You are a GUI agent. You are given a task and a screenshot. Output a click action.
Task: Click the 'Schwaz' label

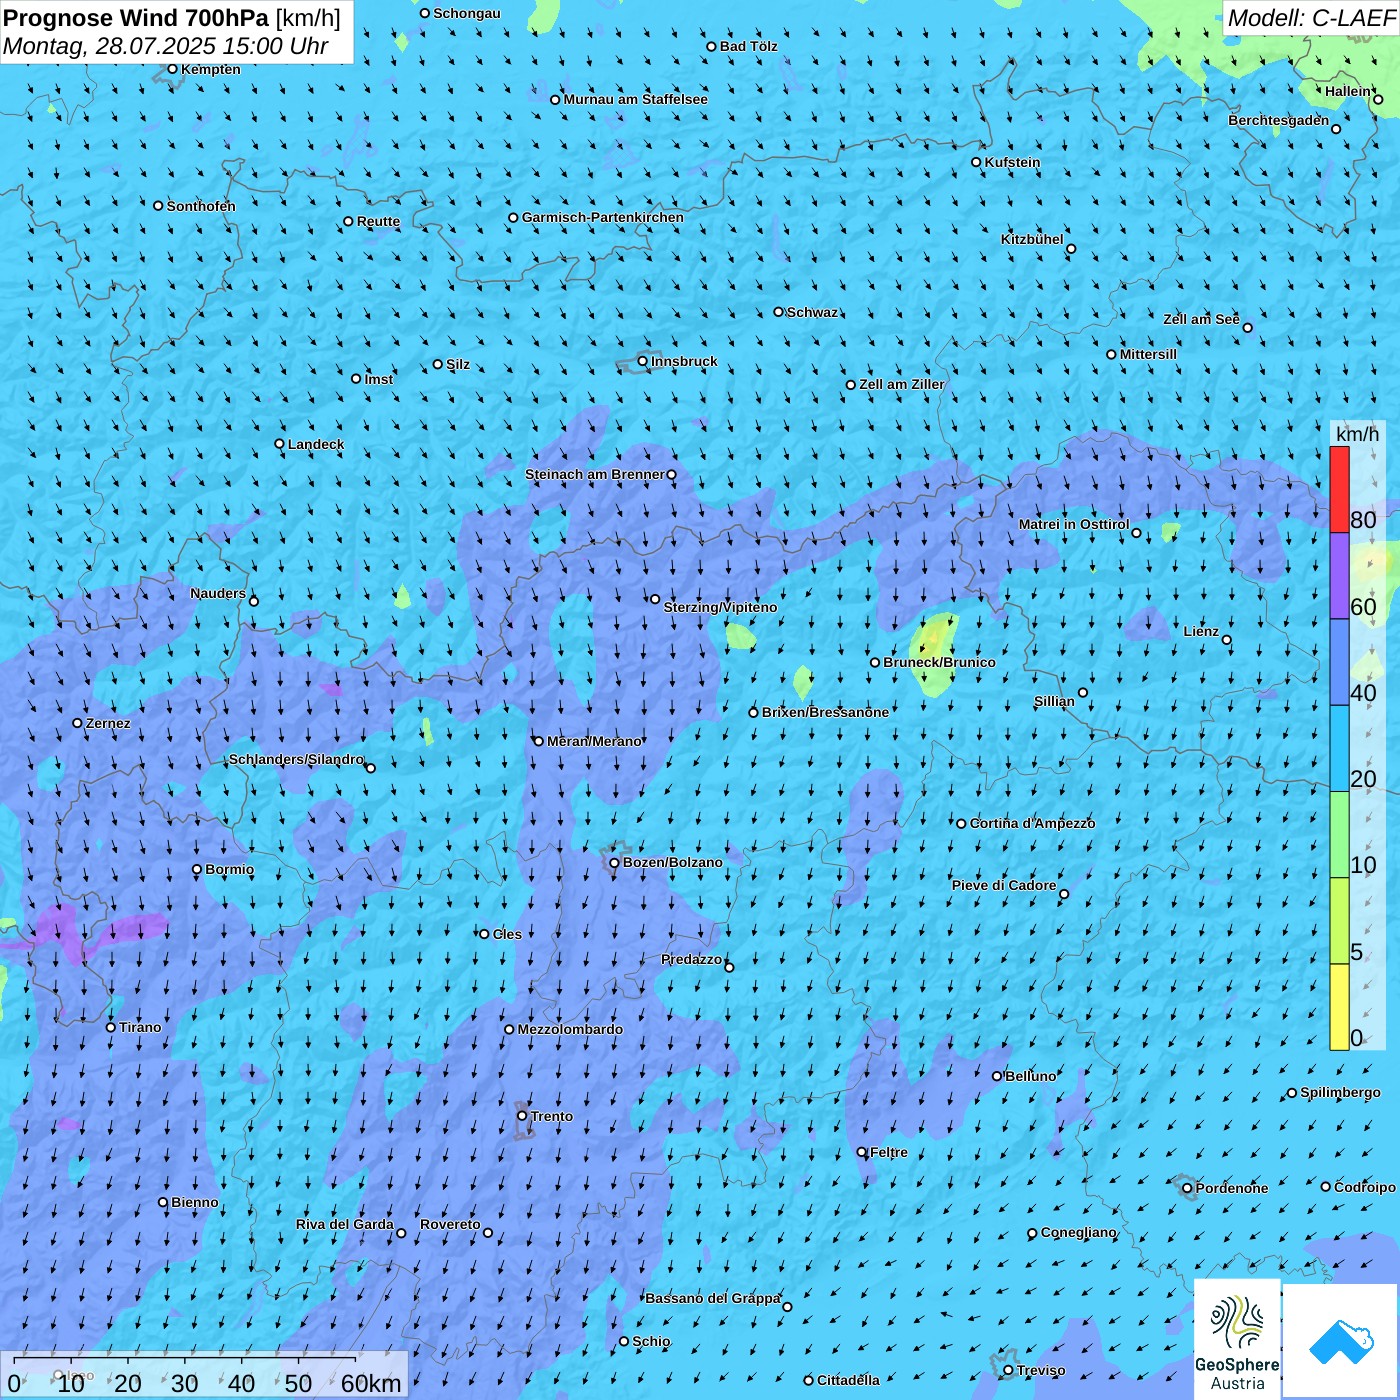click(x=813, y=312)
